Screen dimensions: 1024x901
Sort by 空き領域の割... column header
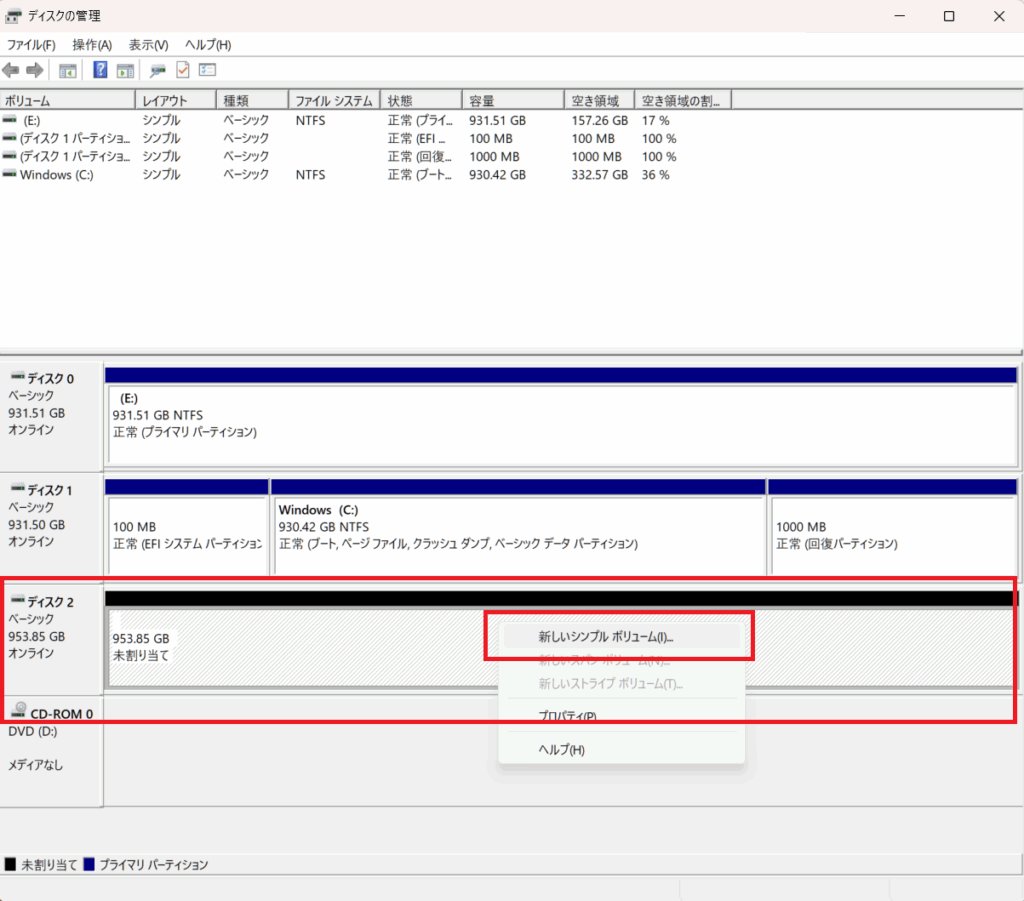coord(683,101)
